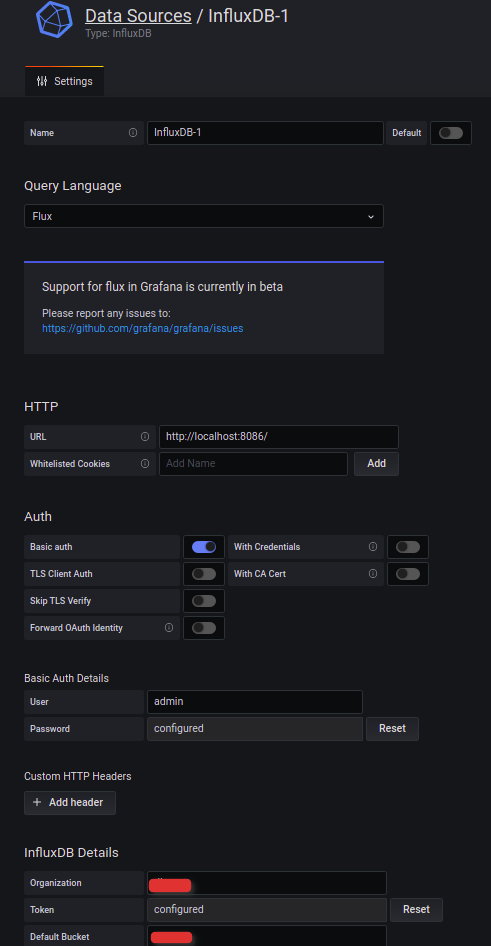491x946 pixels.
Task: Click the InfluxDB data source logo icon
Action: (x=54, y=19)
